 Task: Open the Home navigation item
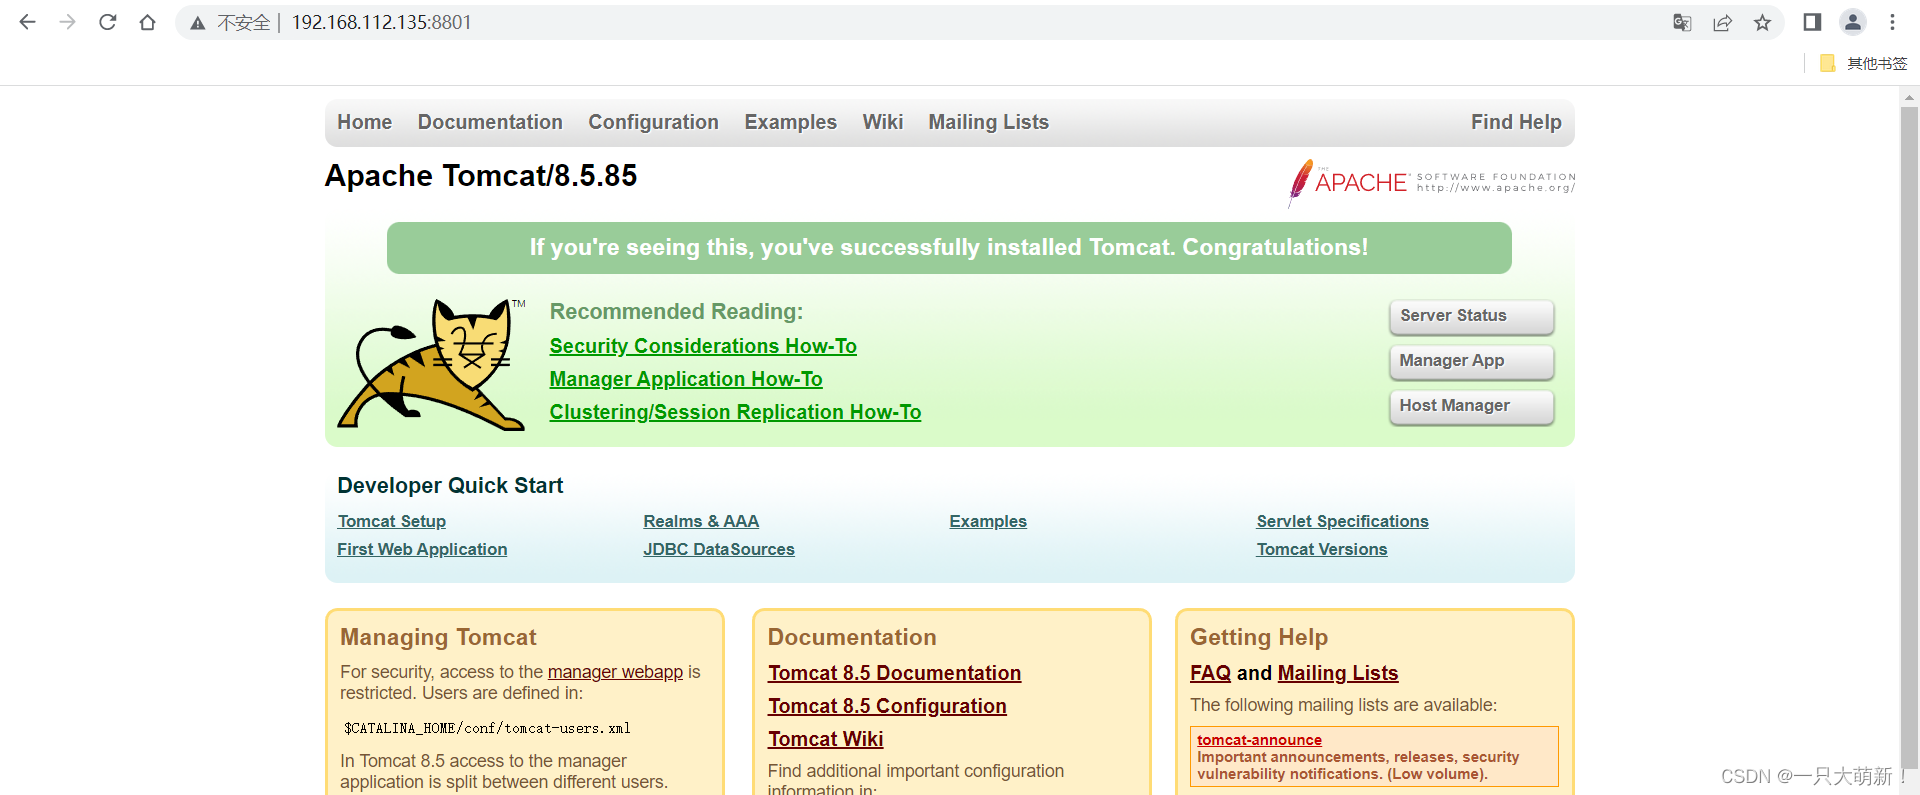(x=364, y=122)
